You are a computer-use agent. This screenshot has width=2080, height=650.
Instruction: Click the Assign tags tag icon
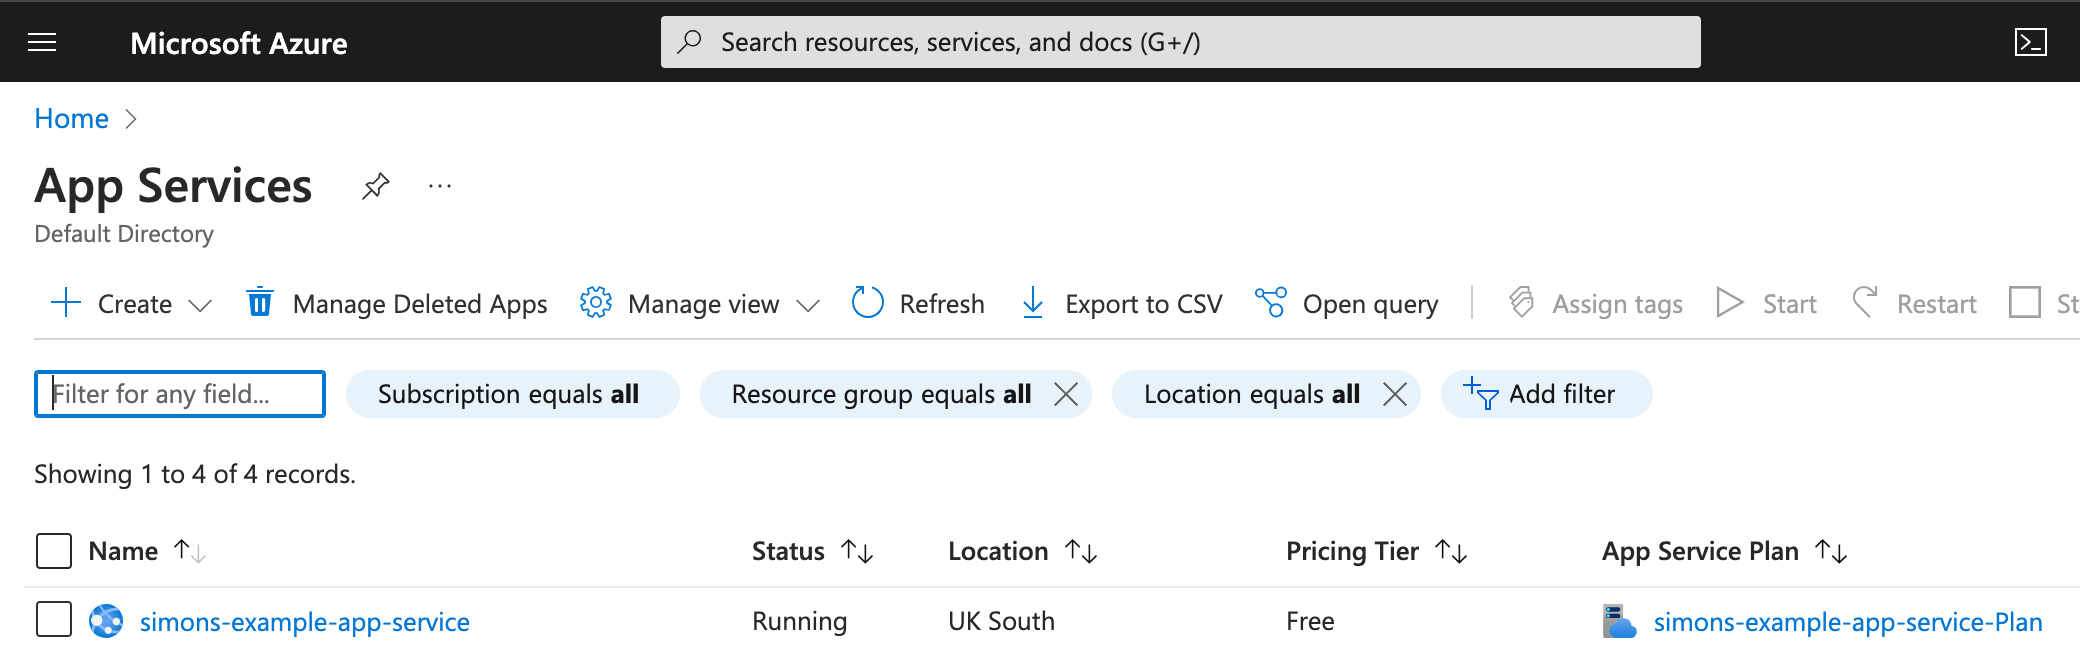(x=1521, y=302)
